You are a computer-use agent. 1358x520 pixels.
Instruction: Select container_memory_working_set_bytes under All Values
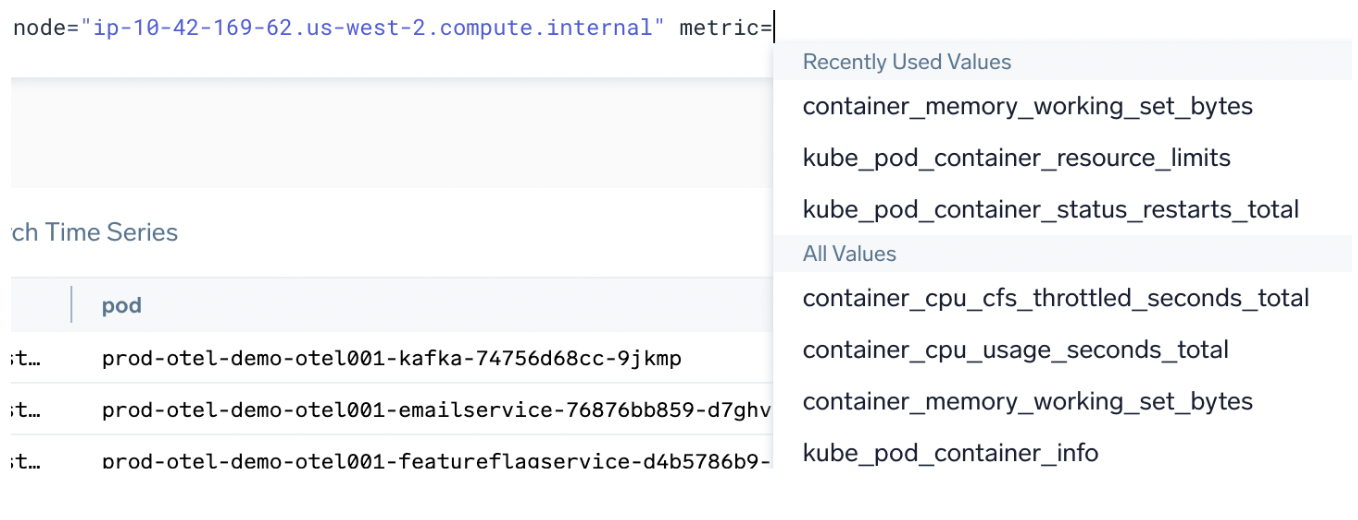tap(1027, 402)
